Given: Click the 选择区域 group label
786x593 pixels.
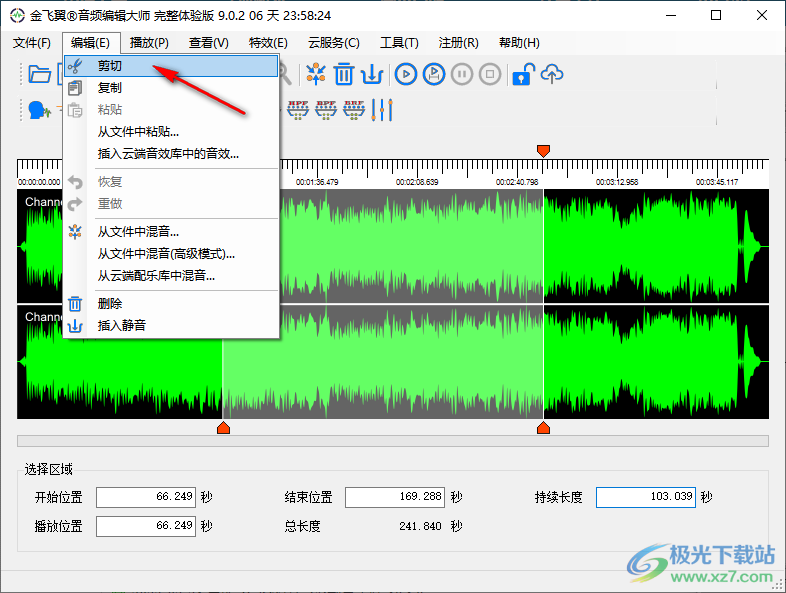Looking at the screenshot, I should coord(49,469).
